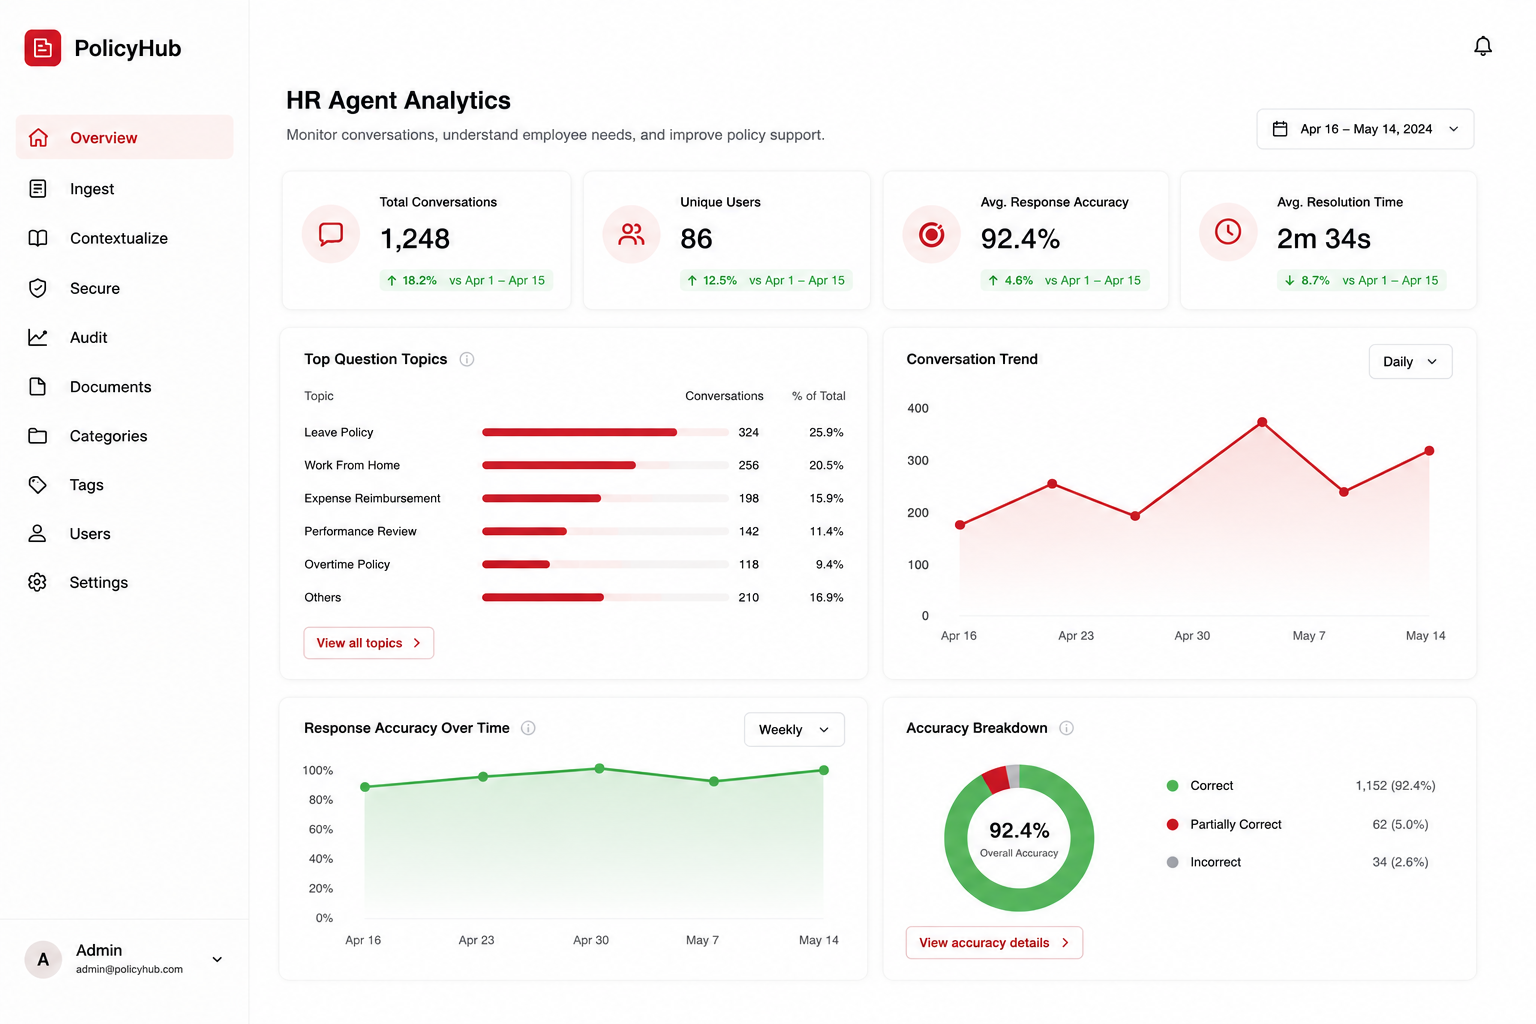Click the Total Conversations chat bubble icon
The image size is (1536, 1024).
[x=331, y=234]
